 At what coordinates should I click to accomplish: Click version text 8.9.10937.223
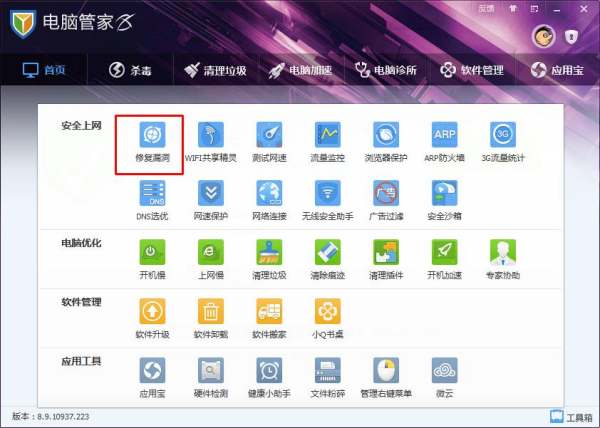pos(63,417)
